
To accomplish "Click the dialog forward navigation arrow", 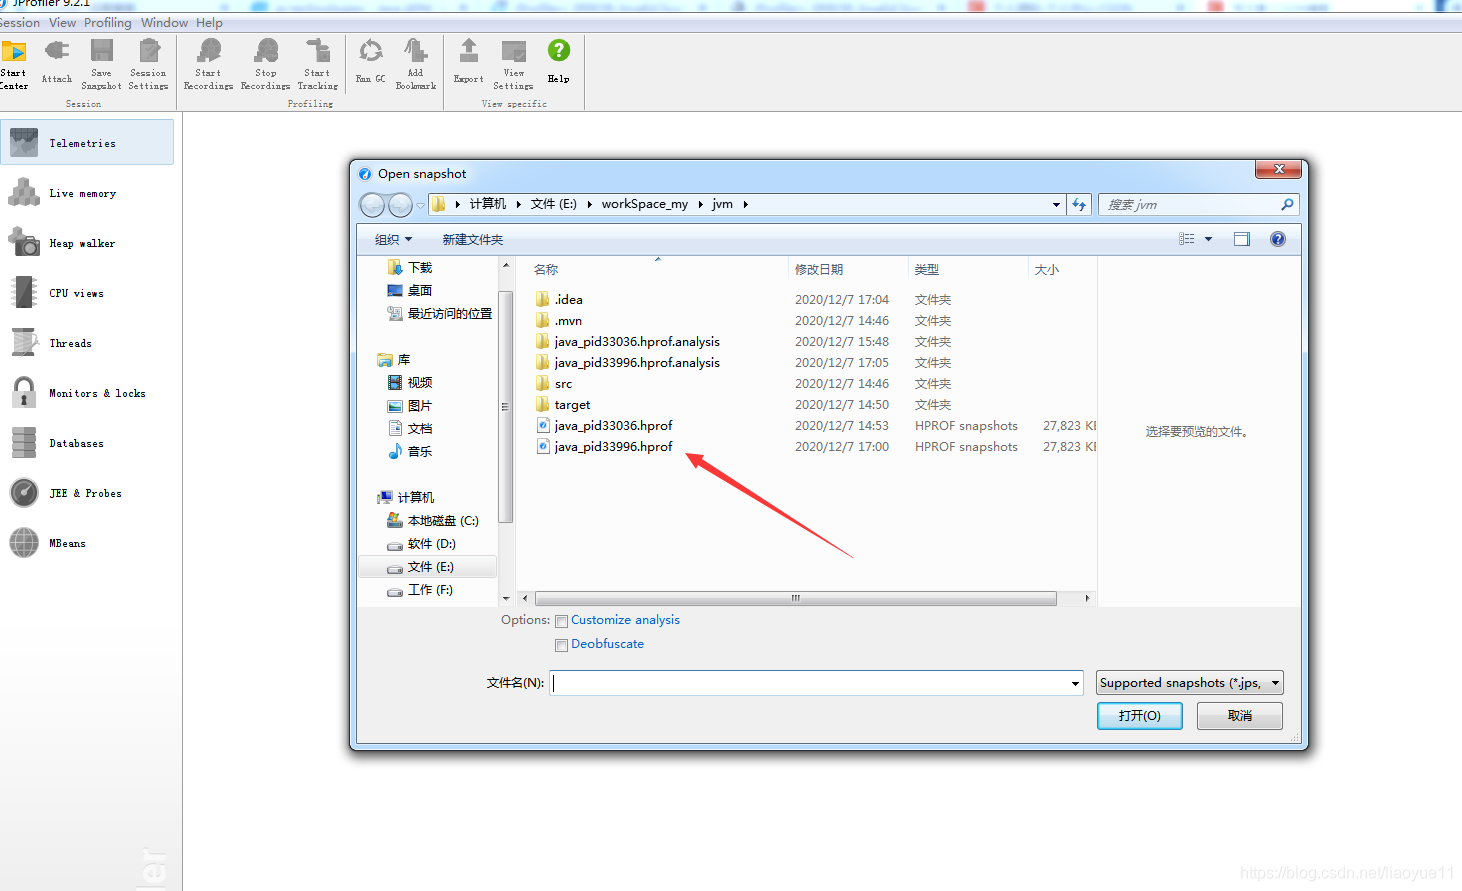I will [400, 205].
